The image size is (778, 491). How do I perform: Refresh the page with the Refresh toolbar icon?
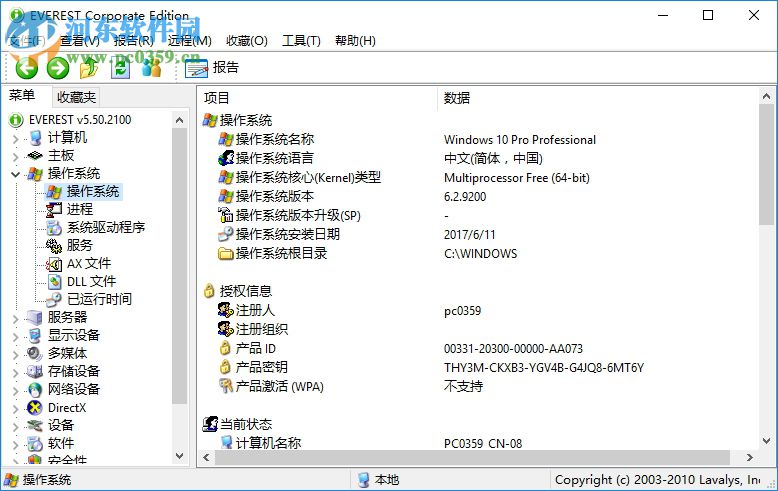(120, 68)
